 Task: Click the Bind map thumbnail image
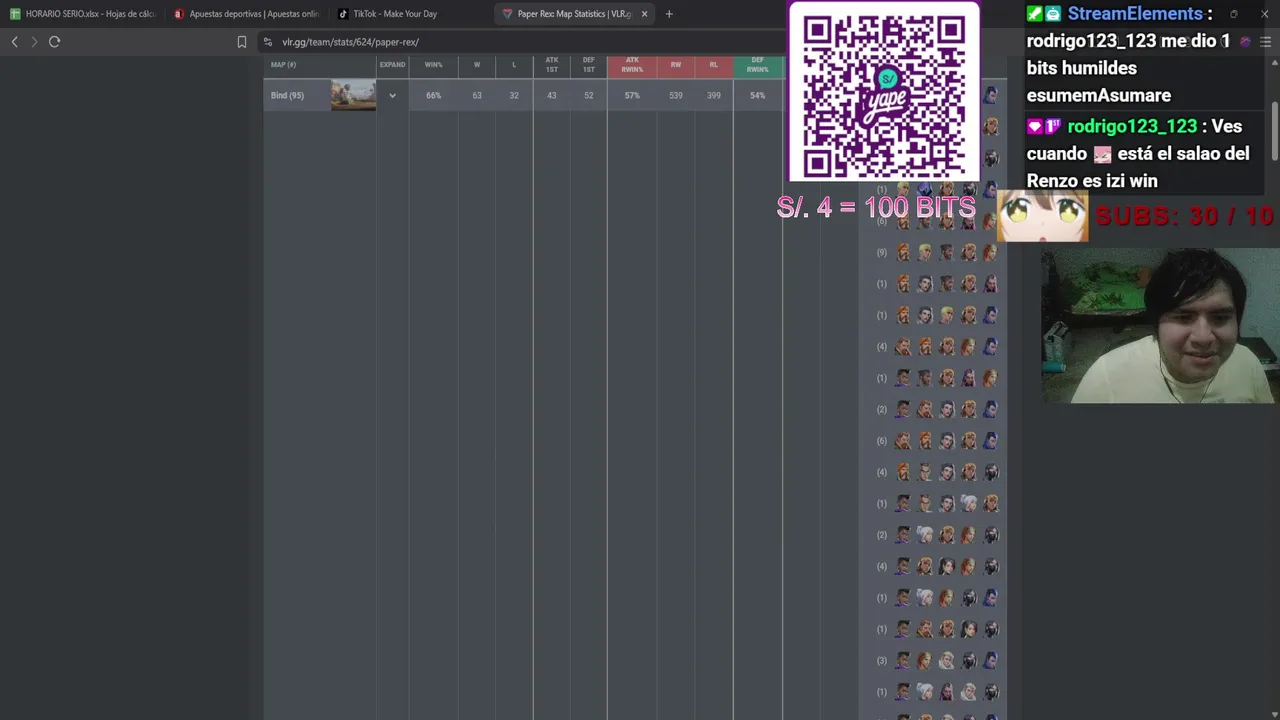(x=353, y=95)
